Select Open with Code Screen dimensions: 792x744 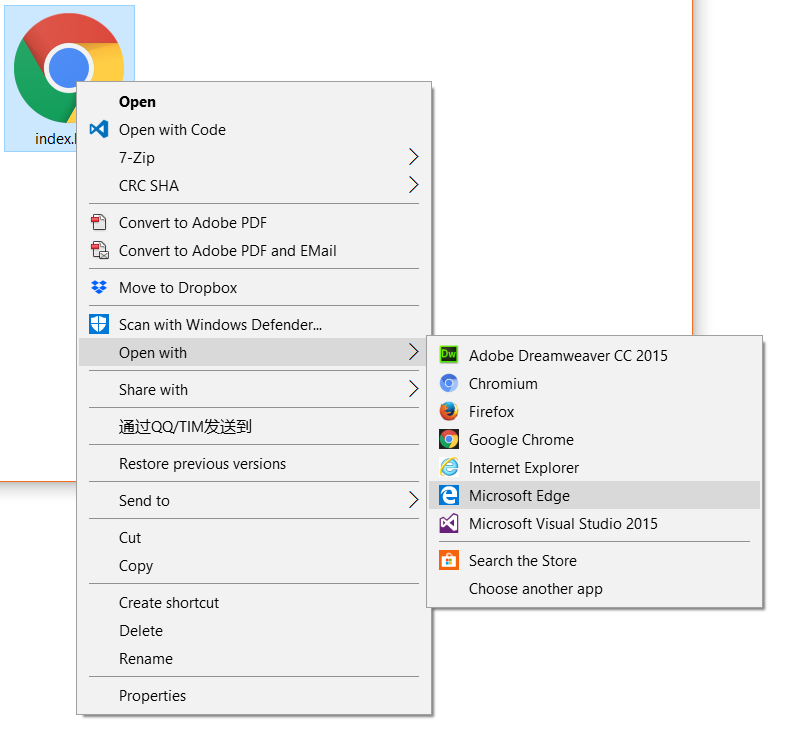pos(254,130)
